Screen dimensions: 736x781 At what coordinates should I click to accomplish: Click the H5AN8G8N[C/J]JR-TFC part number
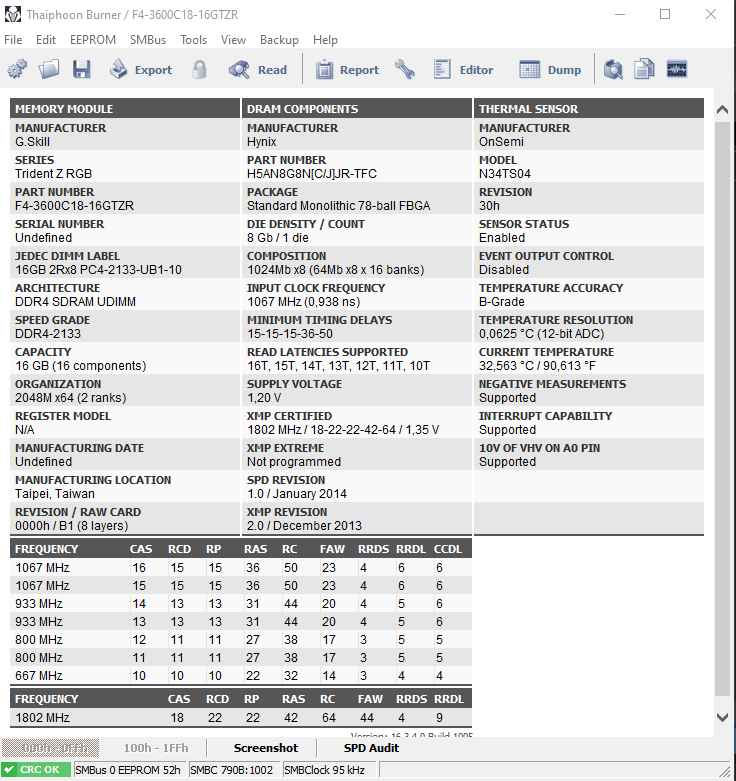312,174
